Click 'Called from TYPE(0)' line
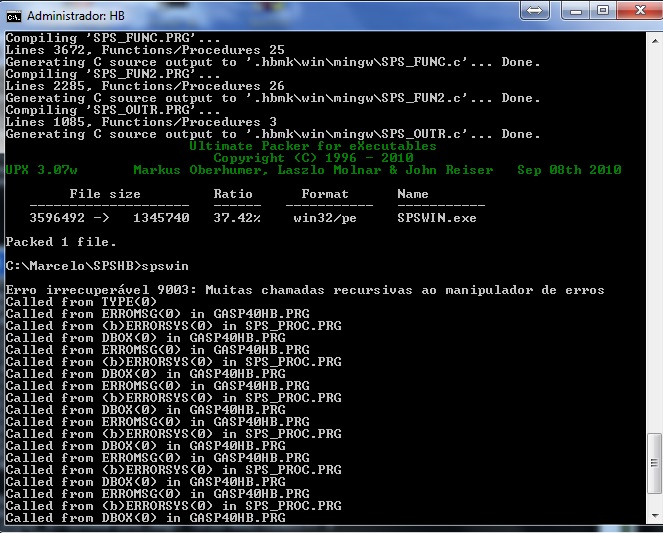The width and height of the screenshot is (663, 533). (81, 302)
